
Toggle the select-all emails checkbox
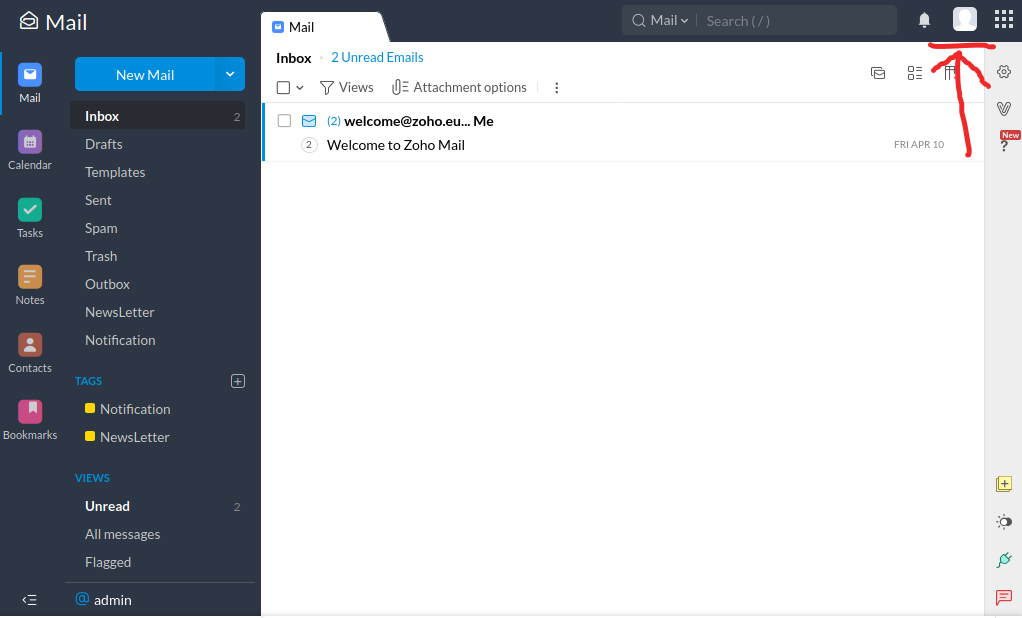point(283,88)
